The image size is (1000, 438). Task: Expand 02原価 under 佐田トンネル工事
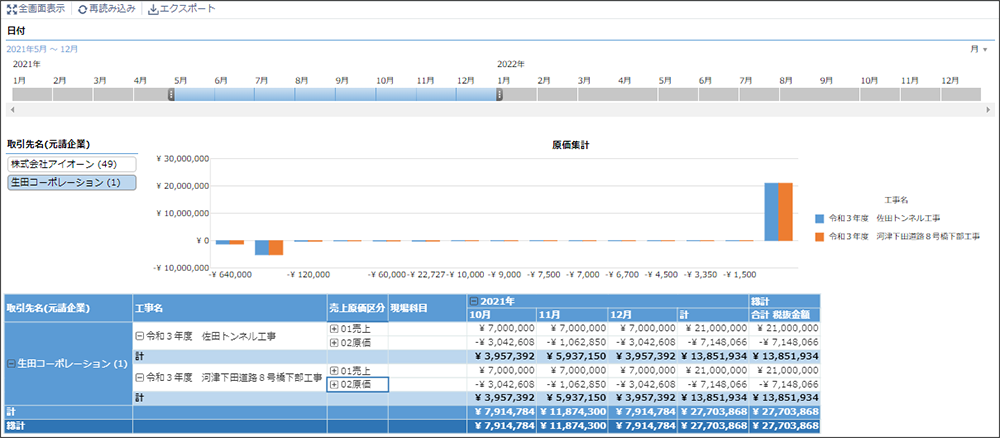[334, 342]
